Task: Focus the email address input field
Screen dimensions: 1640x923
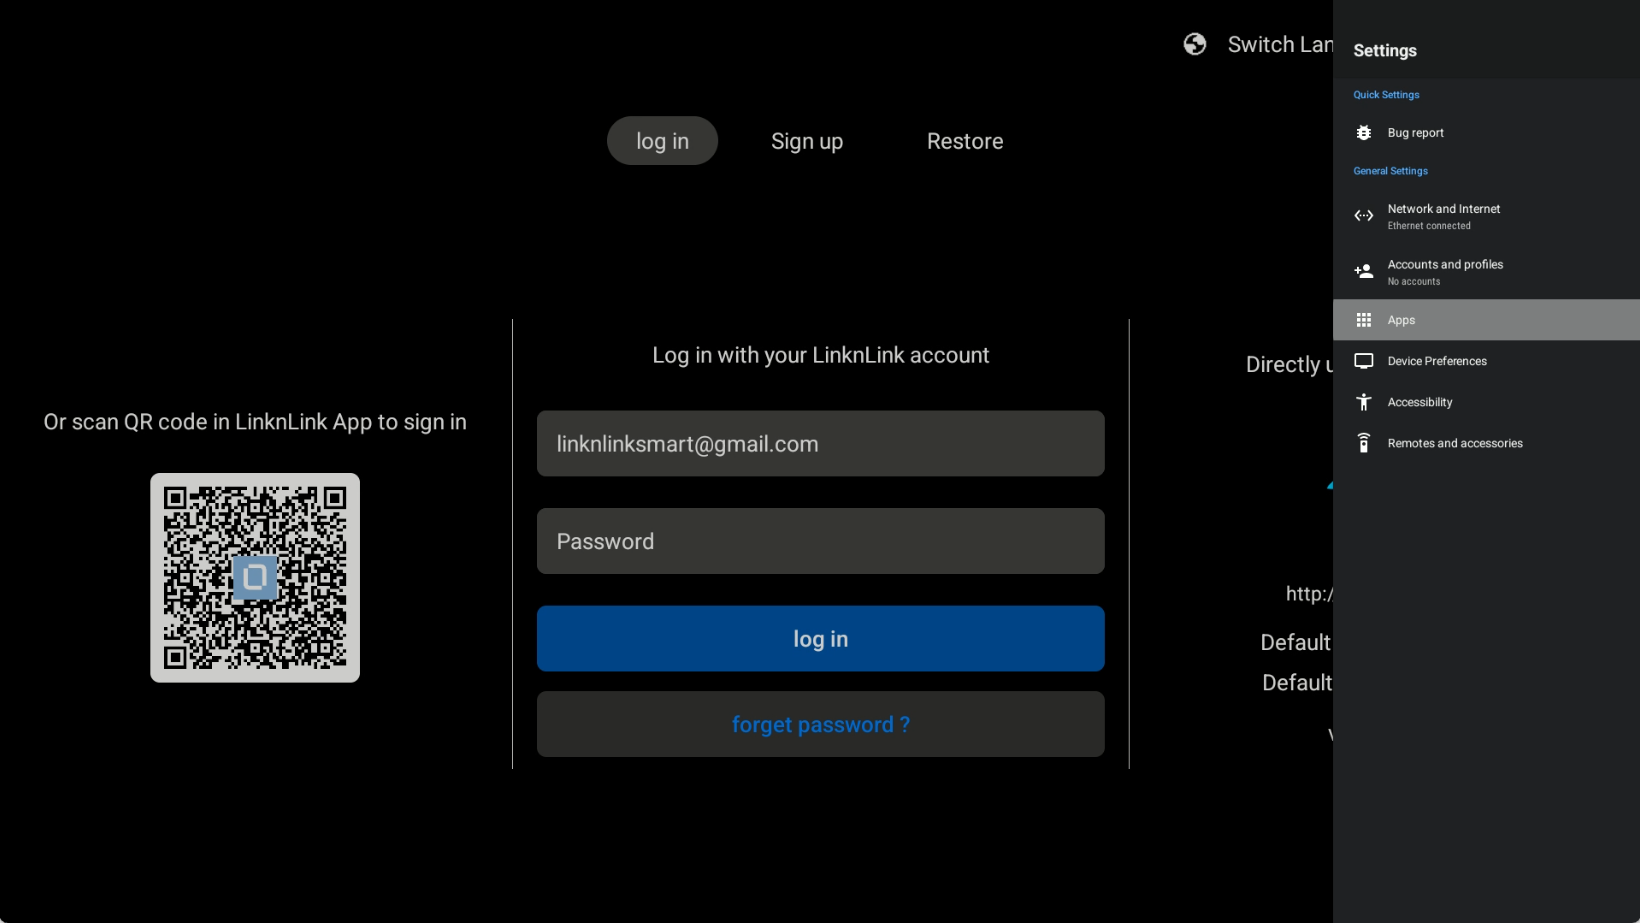Action: 820,444
